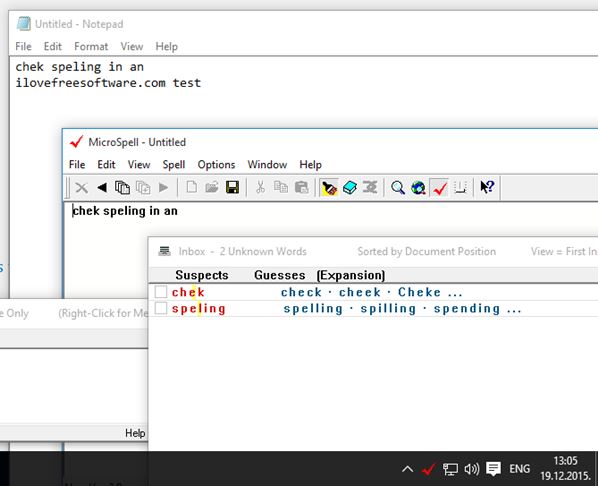Choose the guess 'spelling'
Image resolution: width=598 pixels, height=486 pixels.
[x=313, y=308]
